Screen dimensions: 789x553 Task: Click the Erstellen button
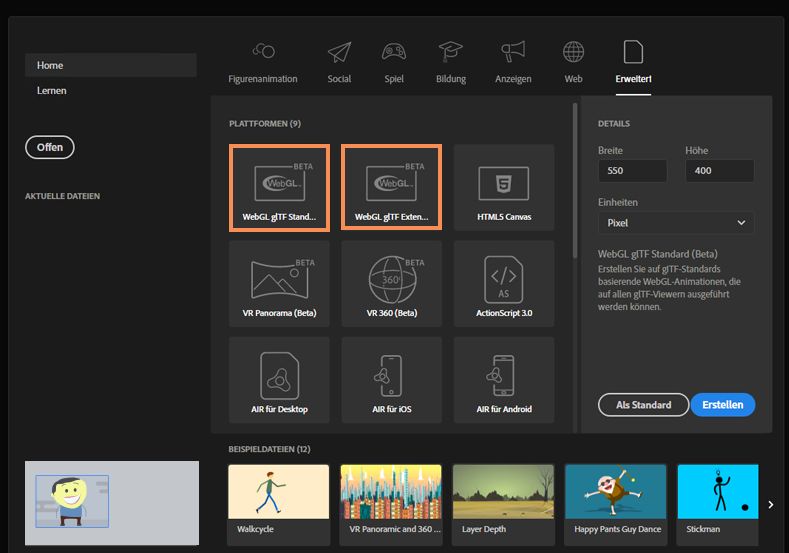(723, 405)
